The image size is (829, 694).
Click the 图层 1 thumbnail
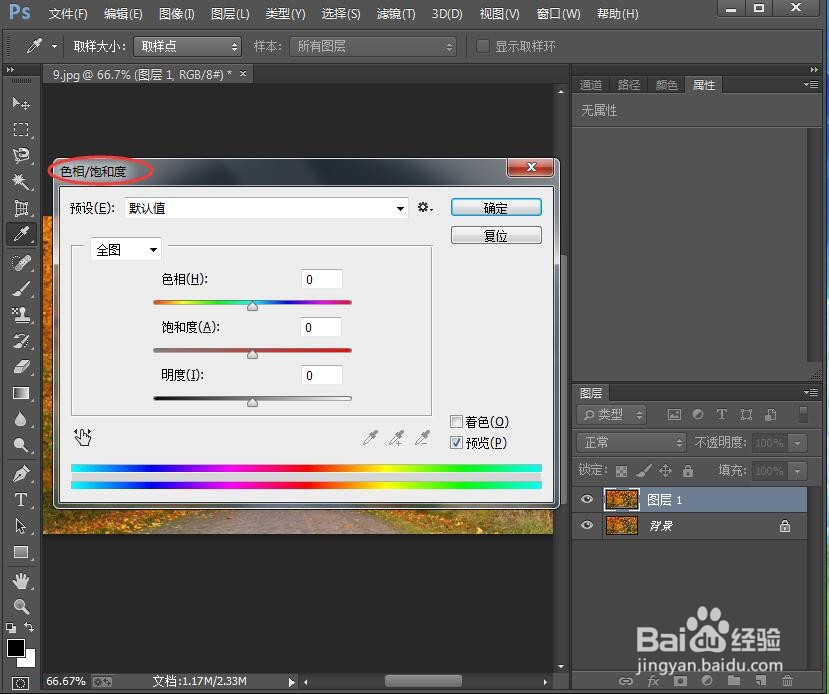tap(621, 499)
